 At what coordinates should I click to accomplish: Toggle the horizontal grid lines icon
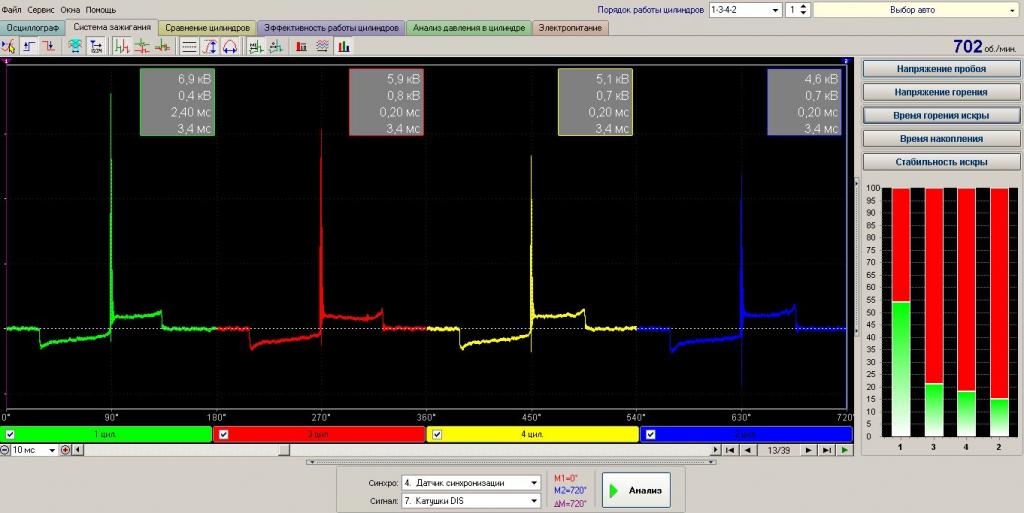coord(189,46)
